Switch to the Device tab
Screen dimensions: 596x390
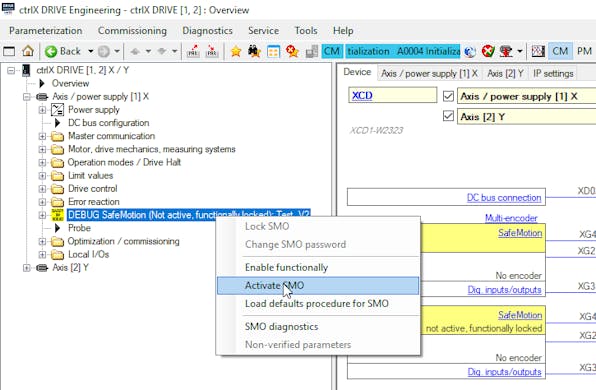coord(357,72)
